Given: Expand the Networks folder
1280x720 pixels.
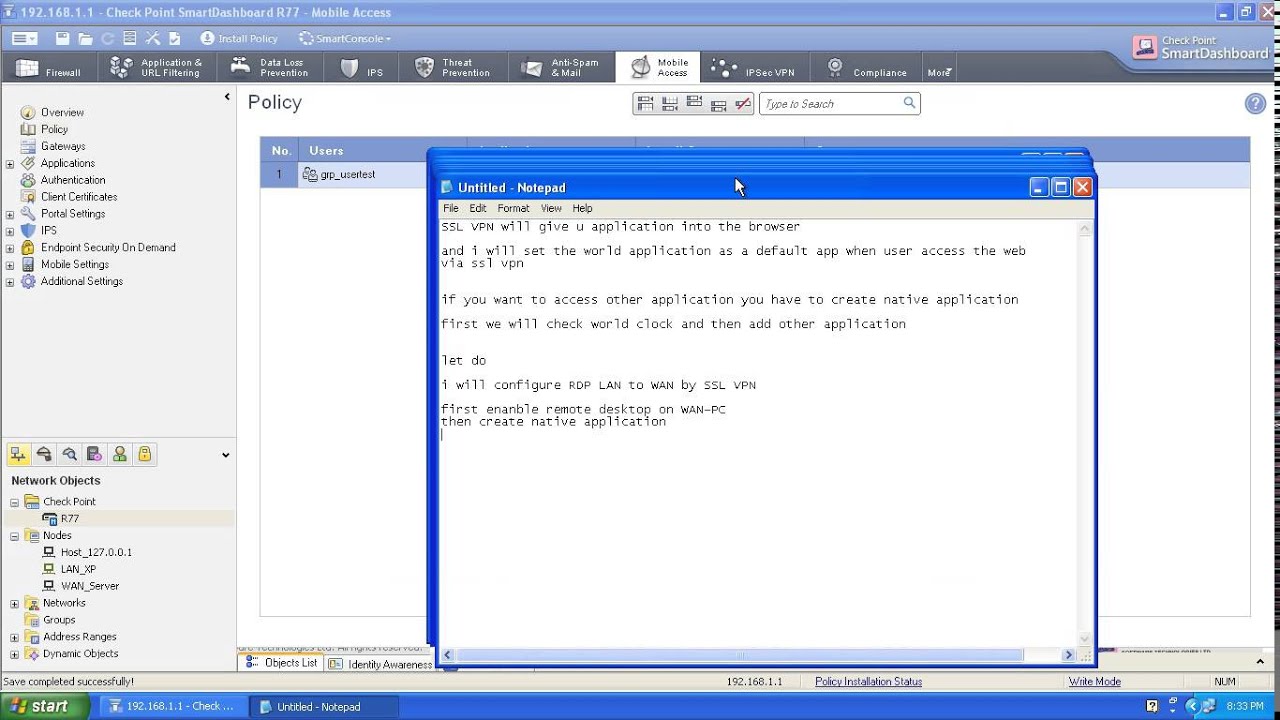Looking at the screenshot, I should [x=15, y=603].
